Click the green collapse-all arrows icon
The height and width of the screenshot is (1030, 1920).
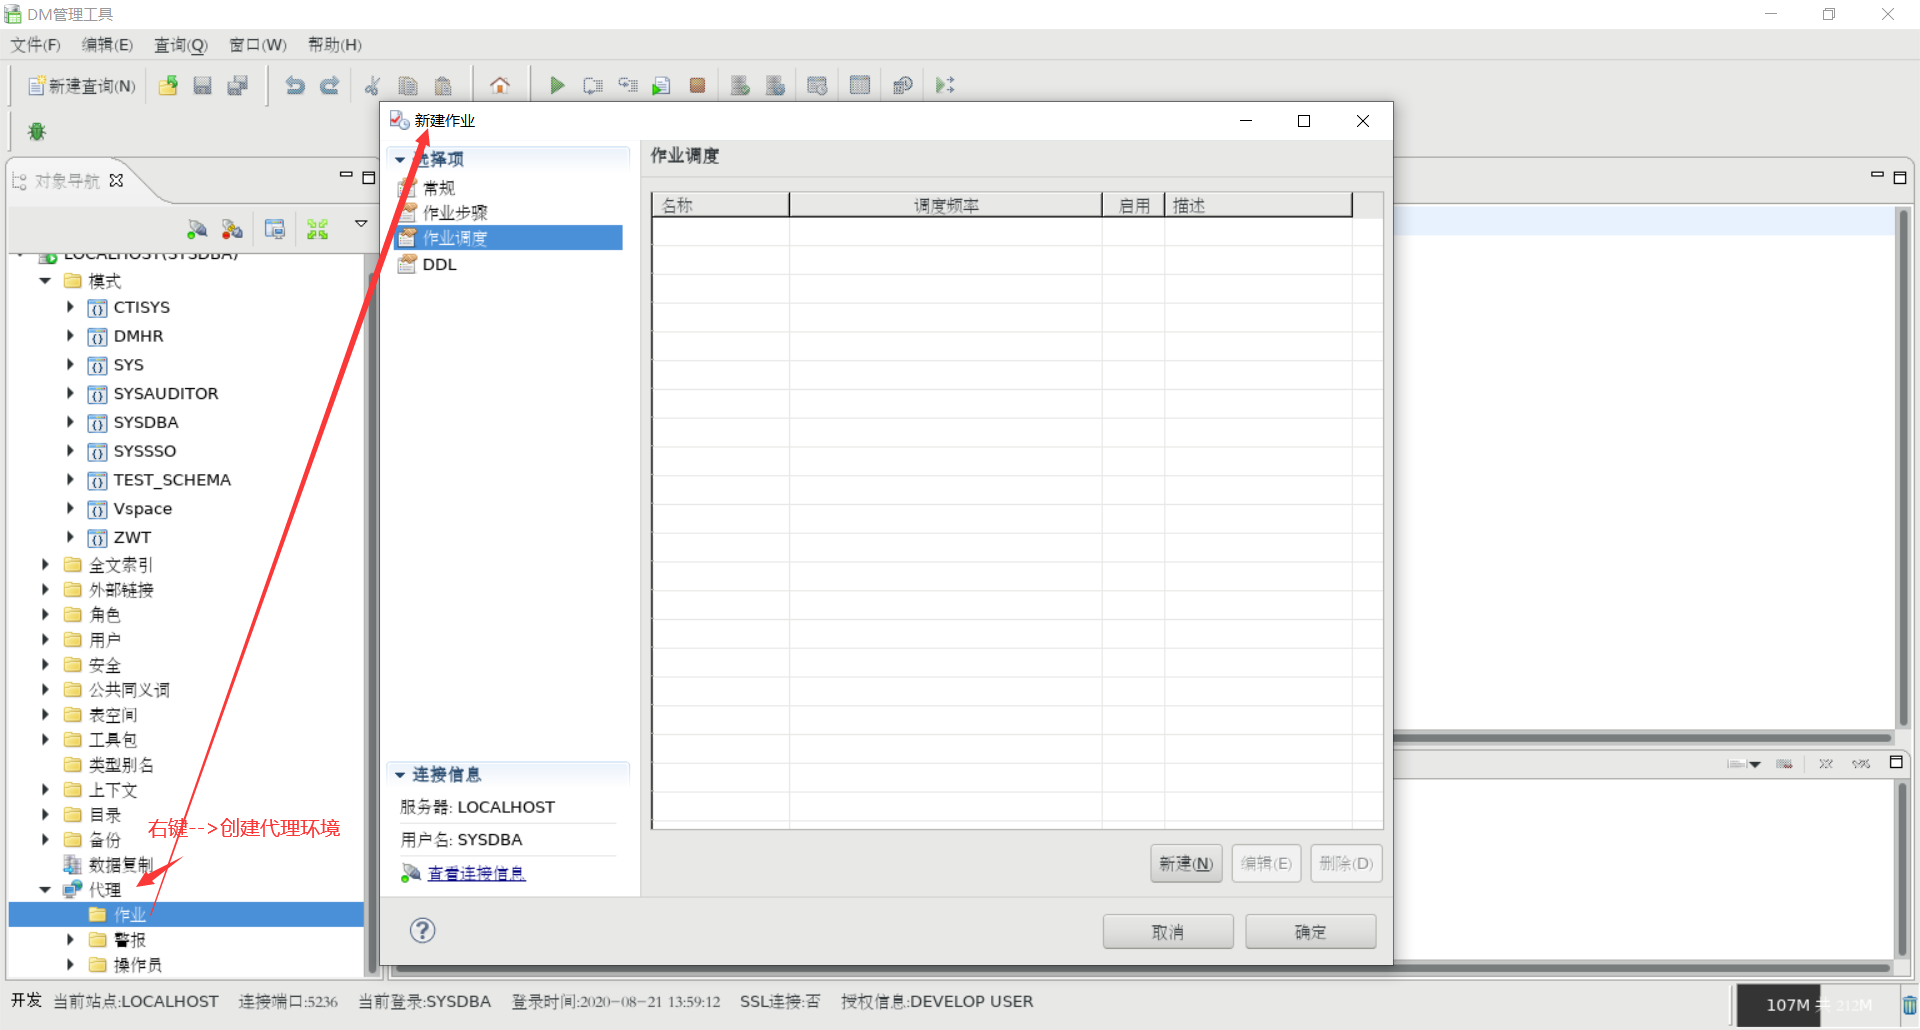click(x=318, y=230)
